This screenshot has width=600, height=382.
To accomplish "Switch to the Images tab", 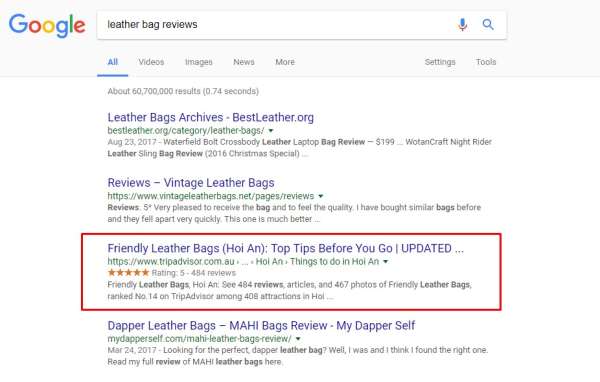I will 199,62.
